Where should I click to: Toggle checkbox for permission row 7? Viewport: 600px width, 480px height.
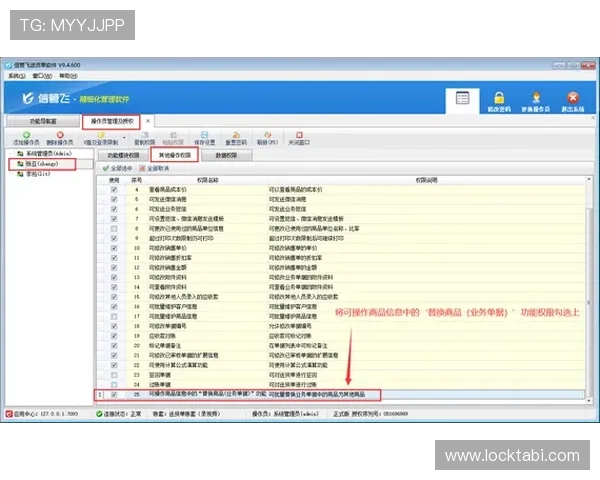click(x=114, y=219)
